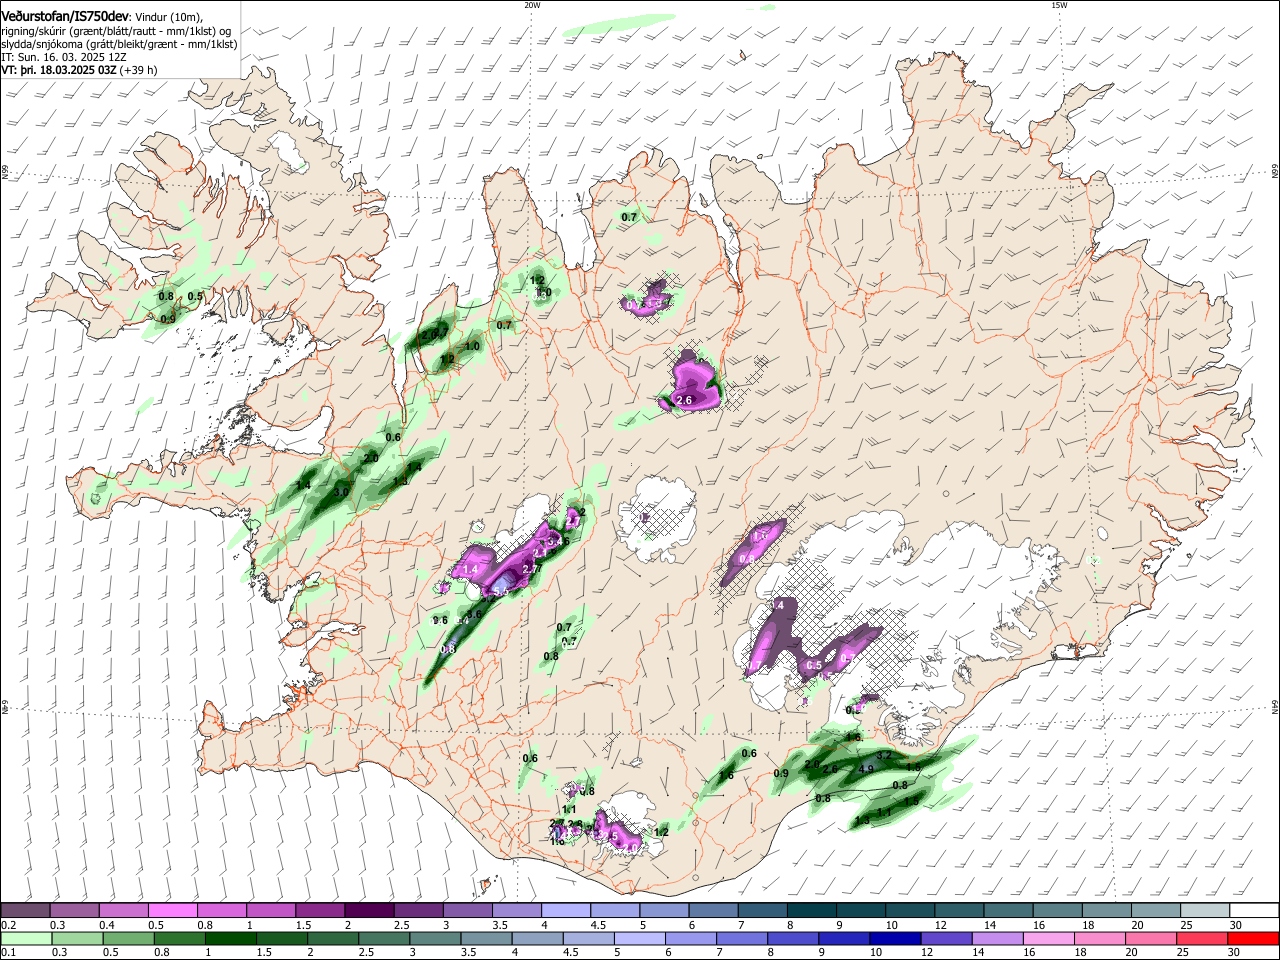Image resolution: width=1280 pixels, height=960 pixels.
Task: Select the dark teal swatch between 8 and 9, top row
Action: (811, 911)
